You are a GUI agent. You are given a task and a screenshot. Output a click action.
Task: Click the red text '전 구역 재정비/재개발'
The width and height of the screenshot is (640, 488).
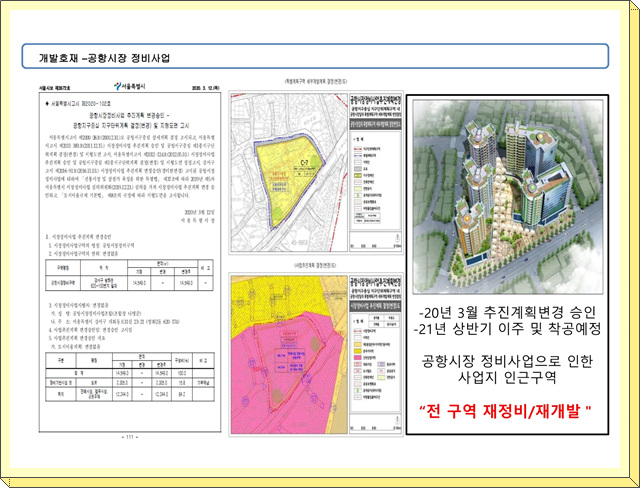coord(506,411)
